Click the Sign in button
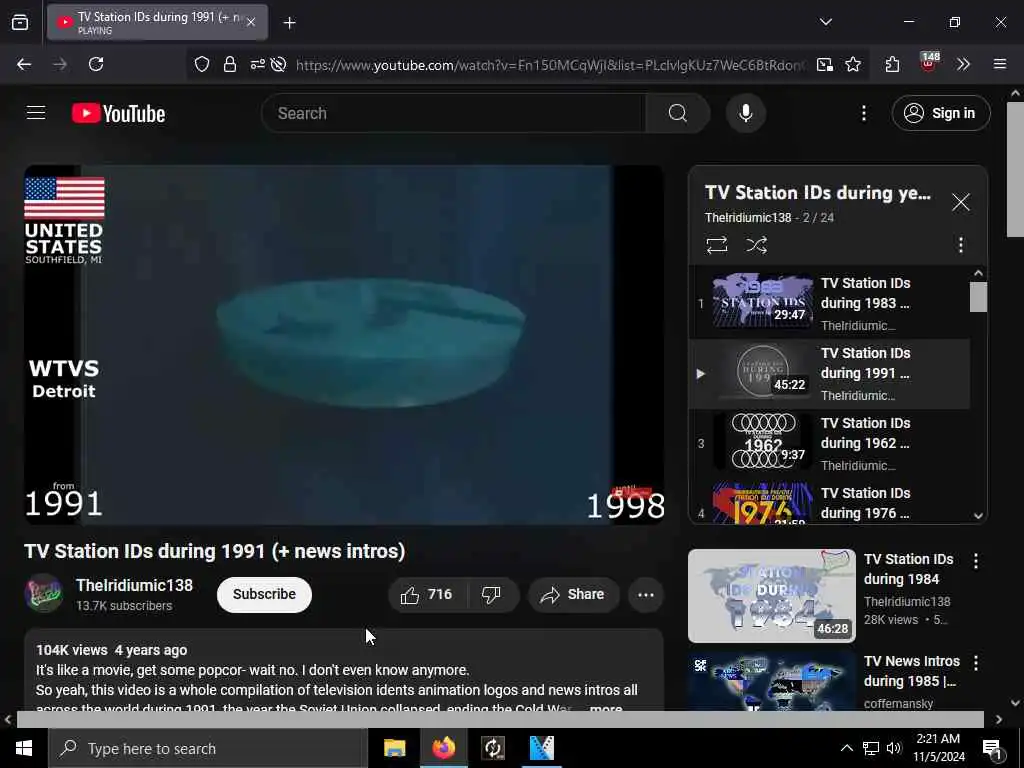 (940, 113)
